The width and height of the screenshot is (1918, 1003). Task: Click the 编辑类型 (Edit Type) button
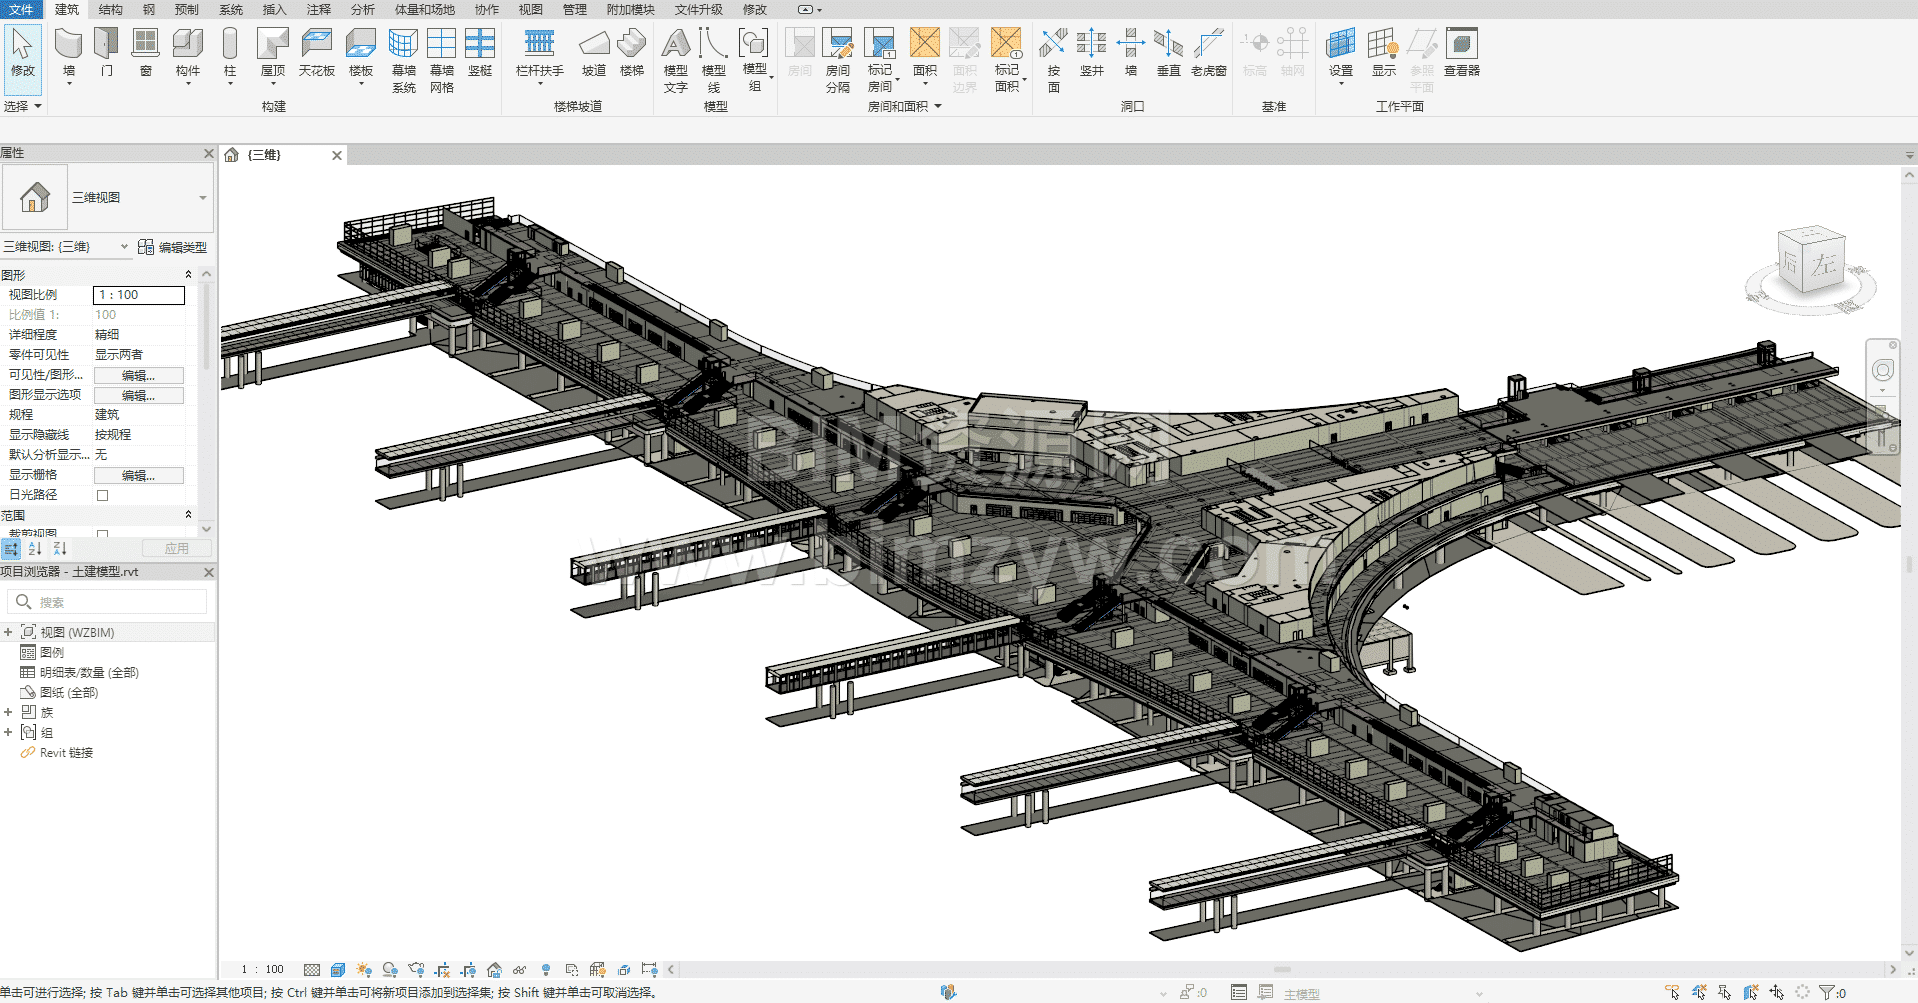coord(173,247)
